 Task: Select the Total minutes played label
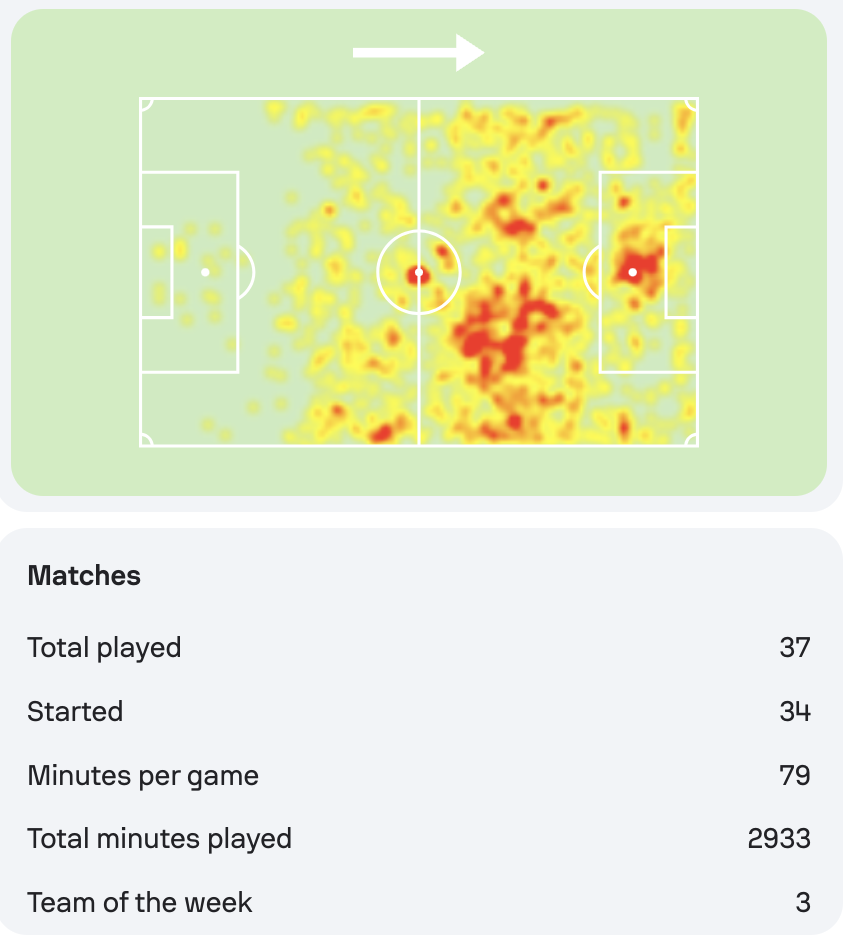[160, 839]
